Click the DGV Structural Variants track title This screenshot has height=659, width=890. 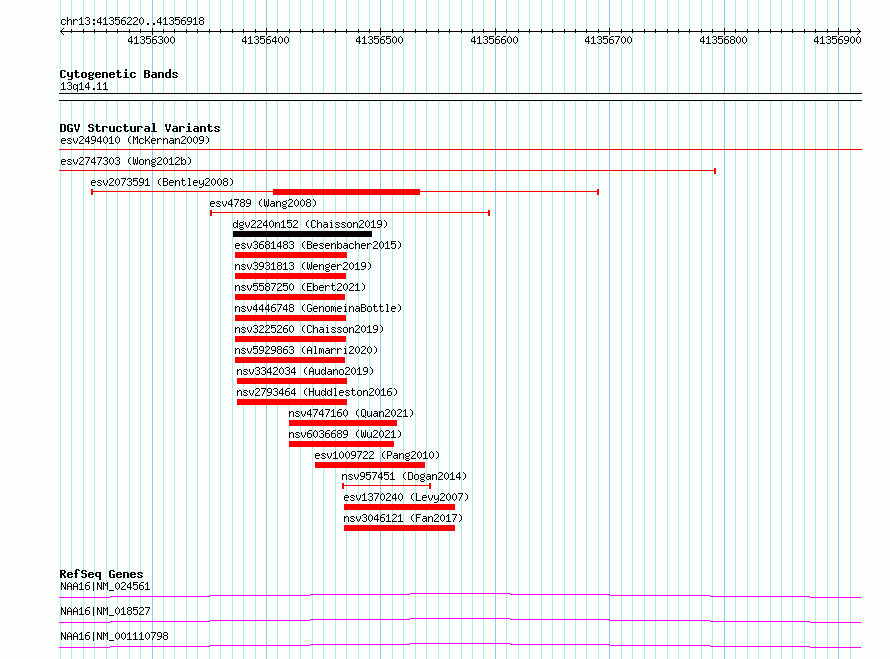(140, 128)
